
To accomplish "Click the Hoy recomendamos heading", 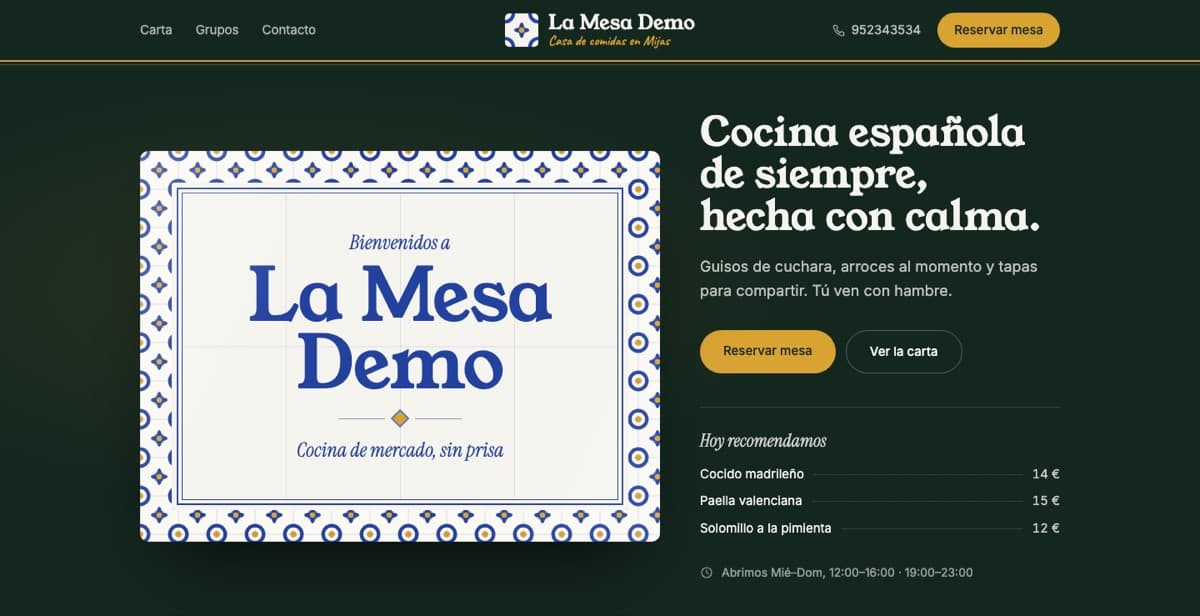I will (763, 441).
